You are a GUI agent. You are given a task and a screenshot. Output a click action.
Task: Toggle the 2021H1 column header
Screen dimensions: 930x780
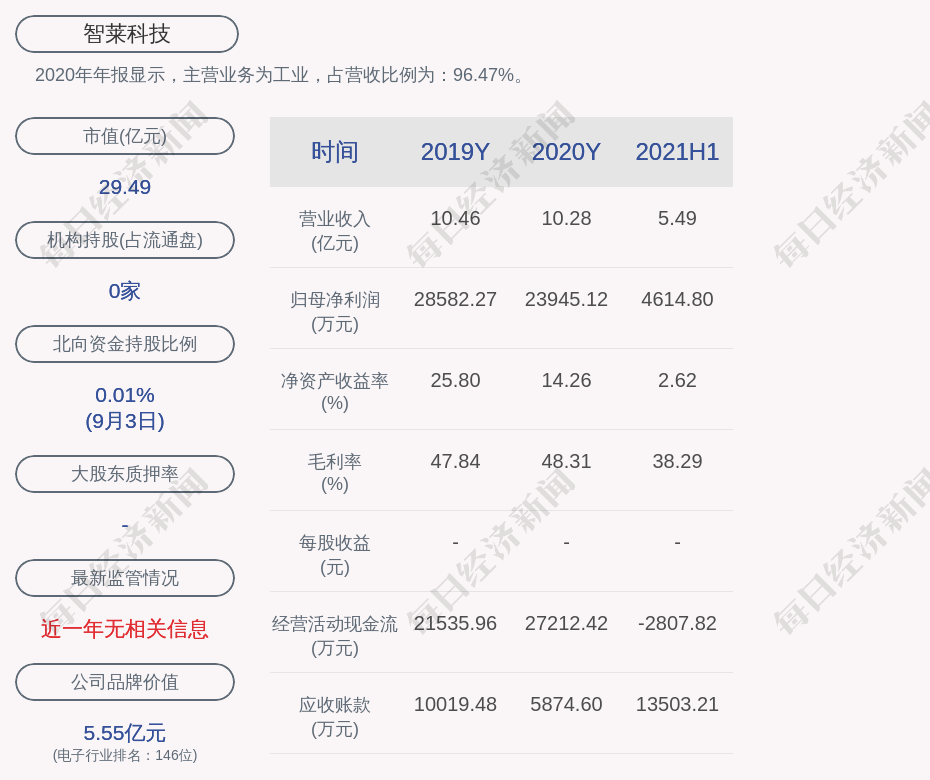coord(677,152)
